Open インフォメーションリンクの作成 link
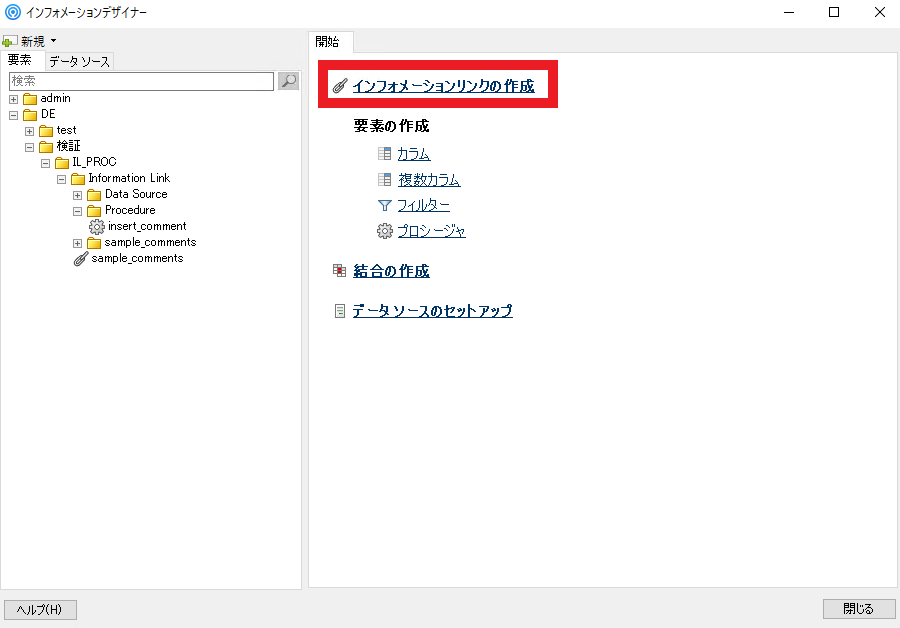The image size is (900, 628). tap(443, 86)
